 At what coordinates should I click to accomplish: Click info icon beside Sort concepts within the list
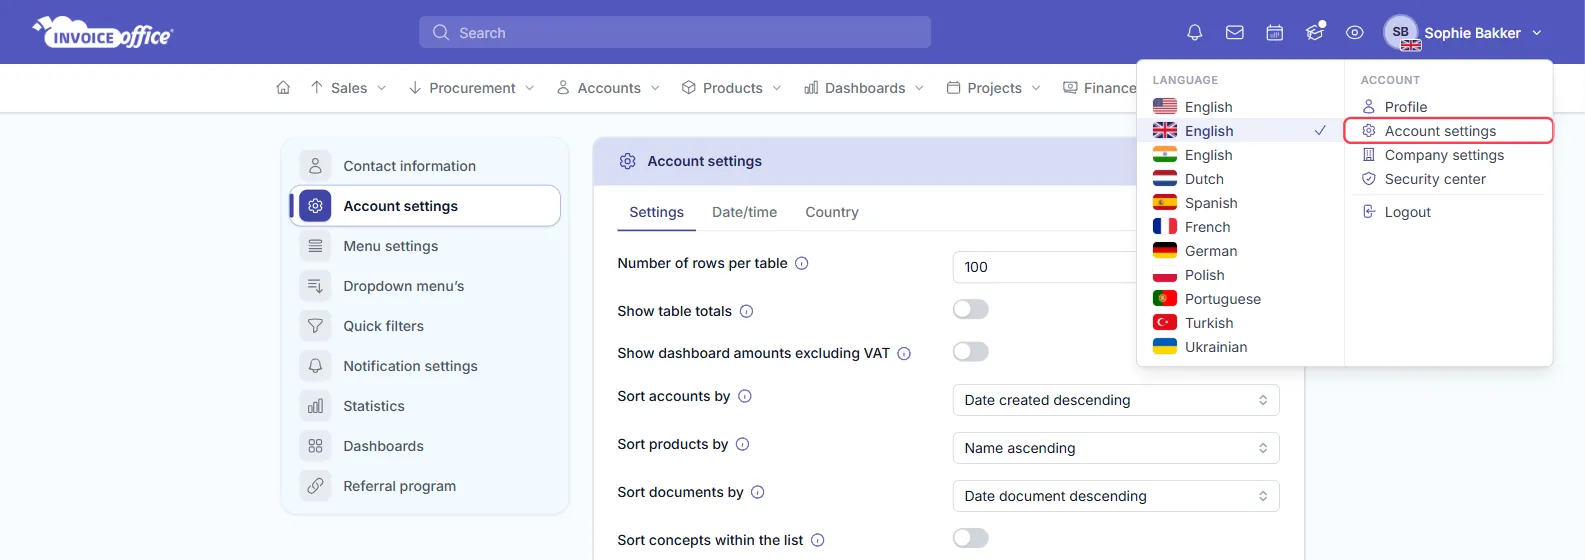pos(818,540)
